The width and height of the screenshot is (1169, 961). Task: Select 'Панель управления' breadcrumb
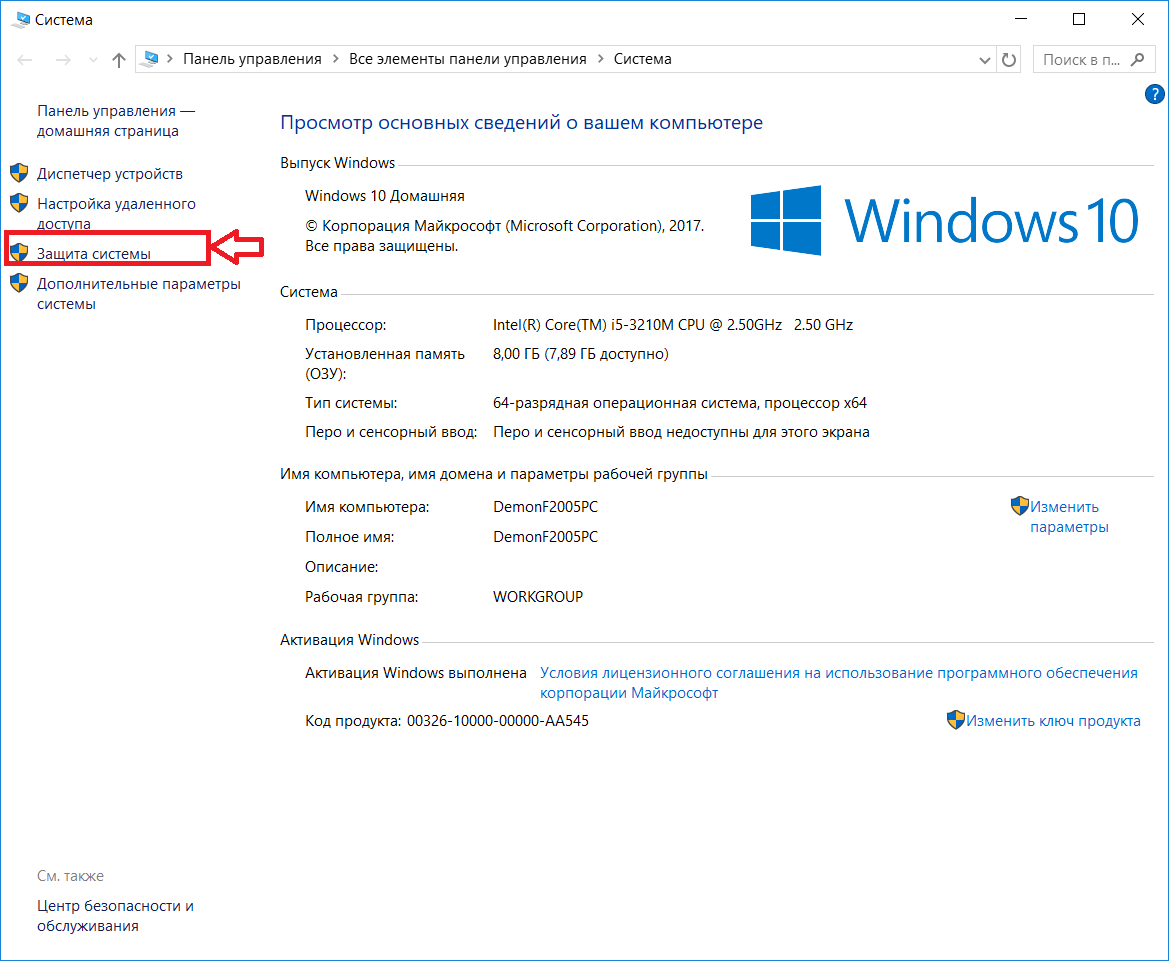[x=252, y=59]
